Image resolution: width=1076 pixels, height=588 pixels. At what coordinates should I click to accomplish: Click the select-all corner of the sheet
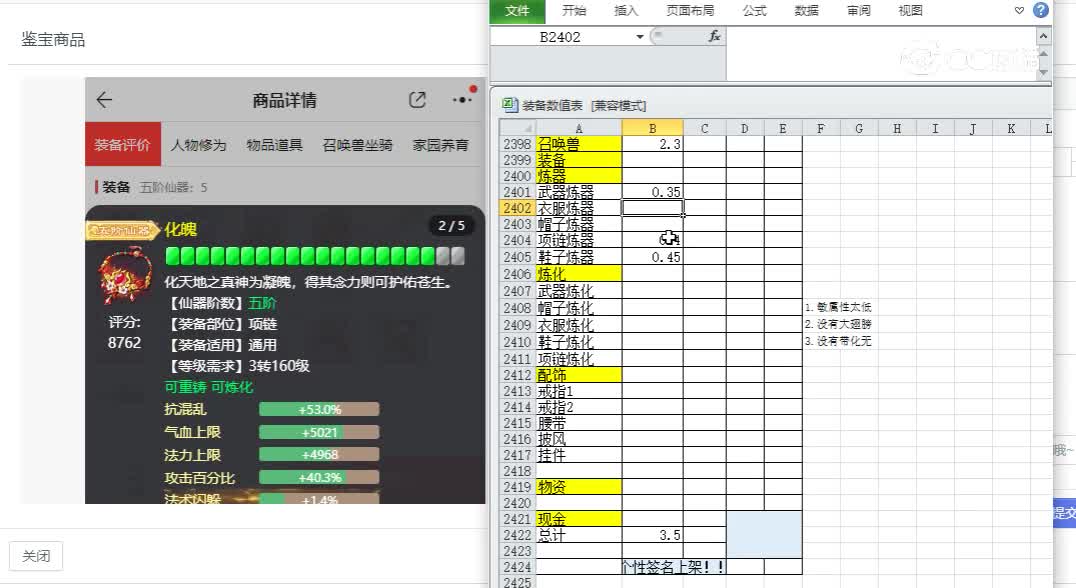[x=518, y=128]
